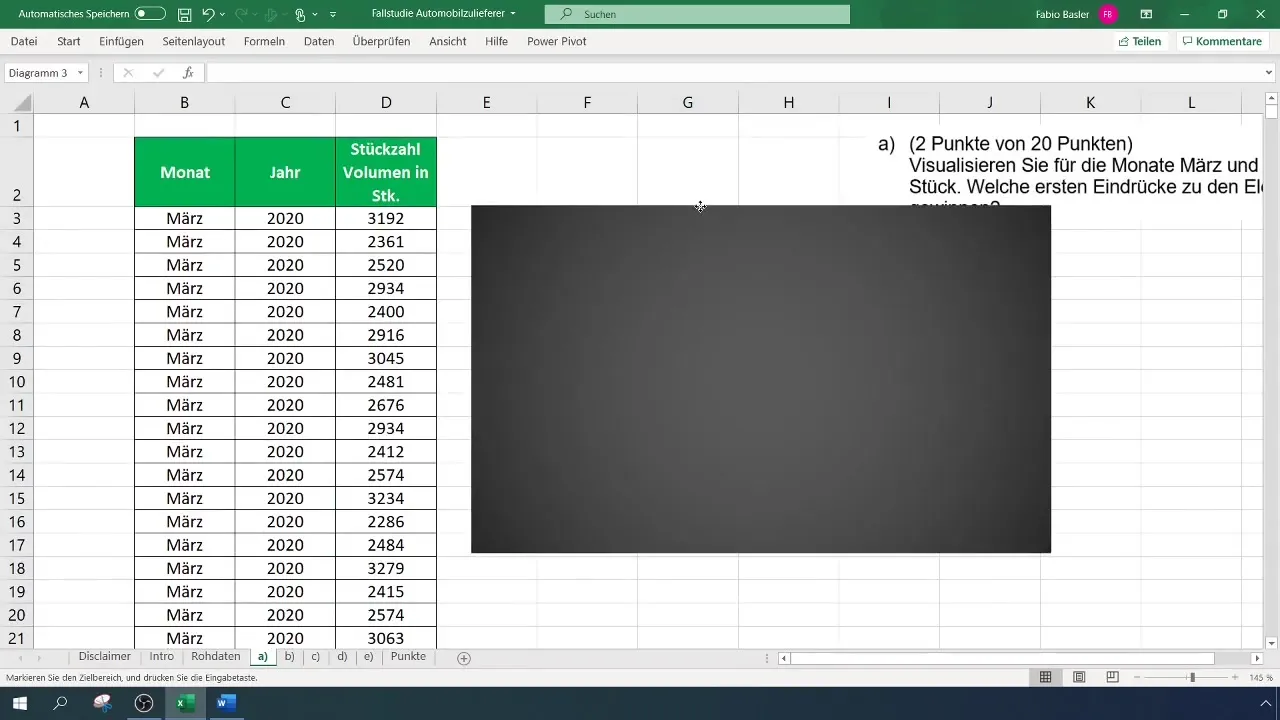Viewport: 1280px width, 720px height.
Task: Click the Teilen share button
Action: [1140, 41]
